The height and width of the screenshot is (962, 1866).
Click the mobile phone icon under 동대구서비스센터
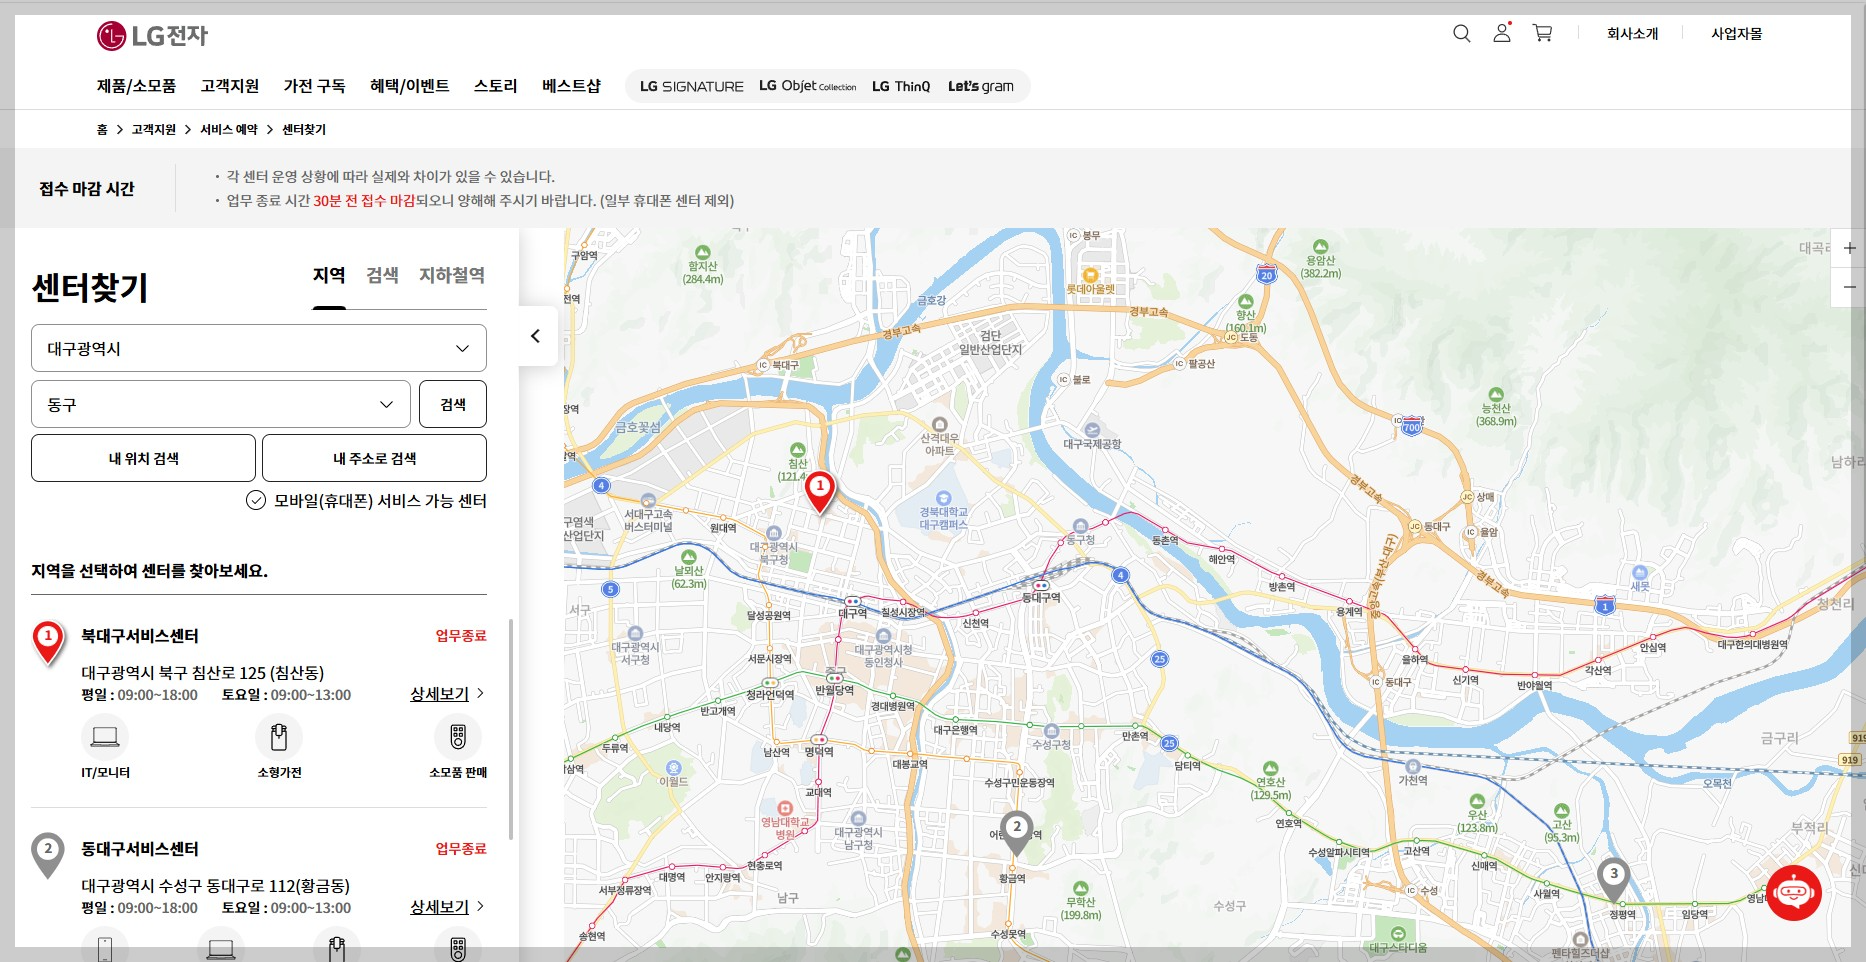(x=105, y=948)
